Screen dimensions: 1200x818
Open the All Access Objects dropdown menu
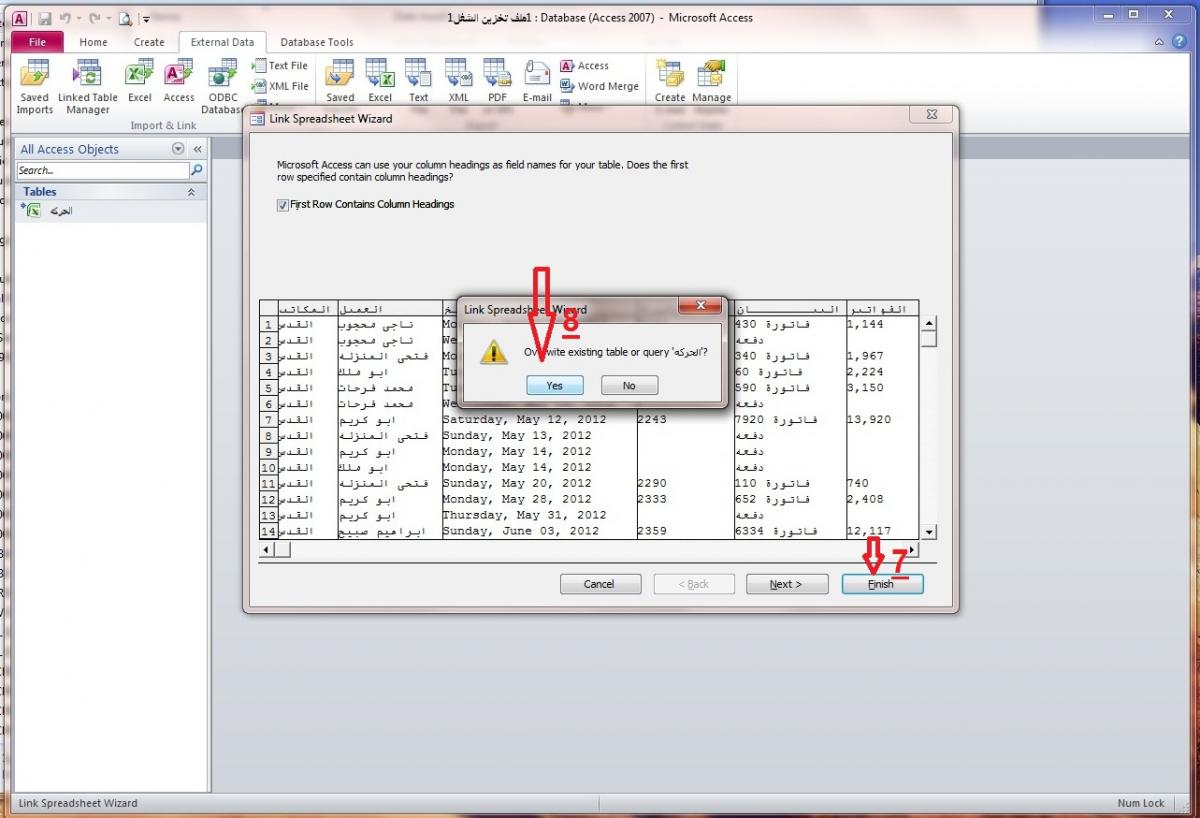pos(178,149)
